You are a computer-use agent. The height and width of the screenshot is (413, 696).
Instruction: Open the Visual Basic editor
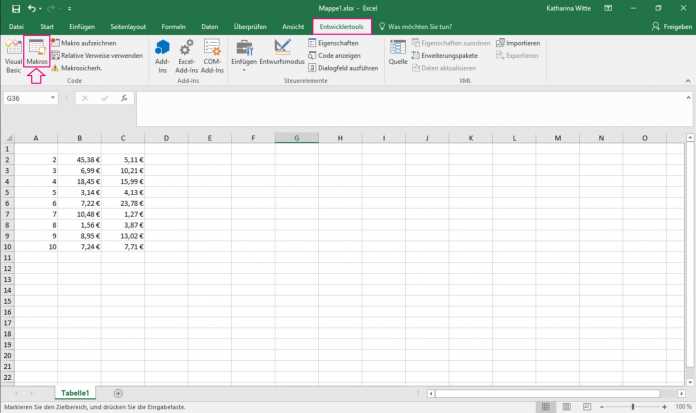pos(13,56)
